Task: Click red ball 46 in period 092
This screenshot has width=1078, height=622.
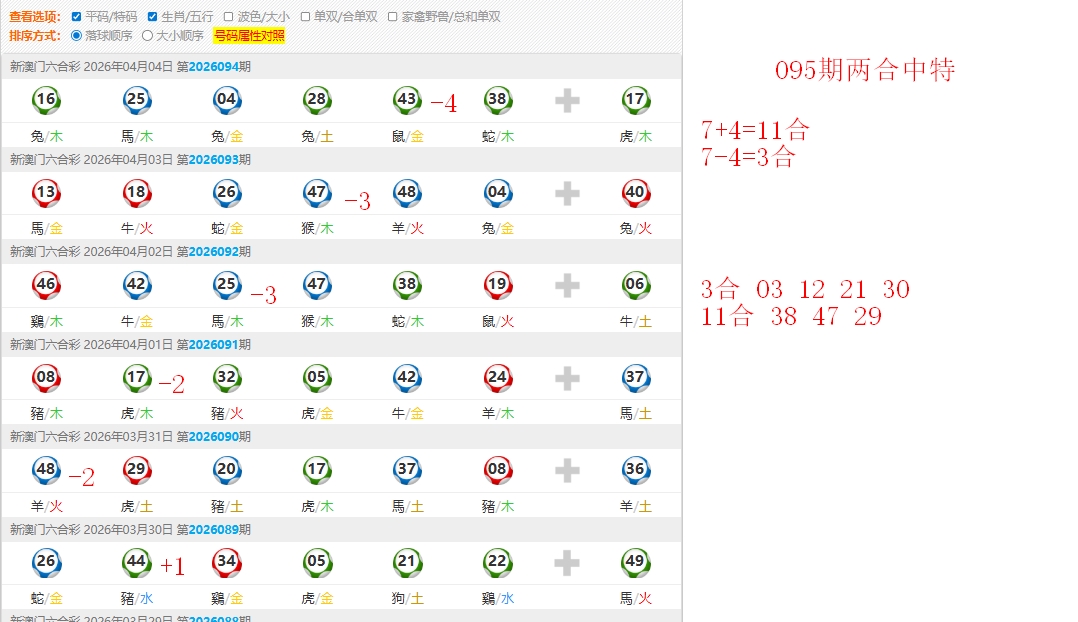Action: [46, 285]
